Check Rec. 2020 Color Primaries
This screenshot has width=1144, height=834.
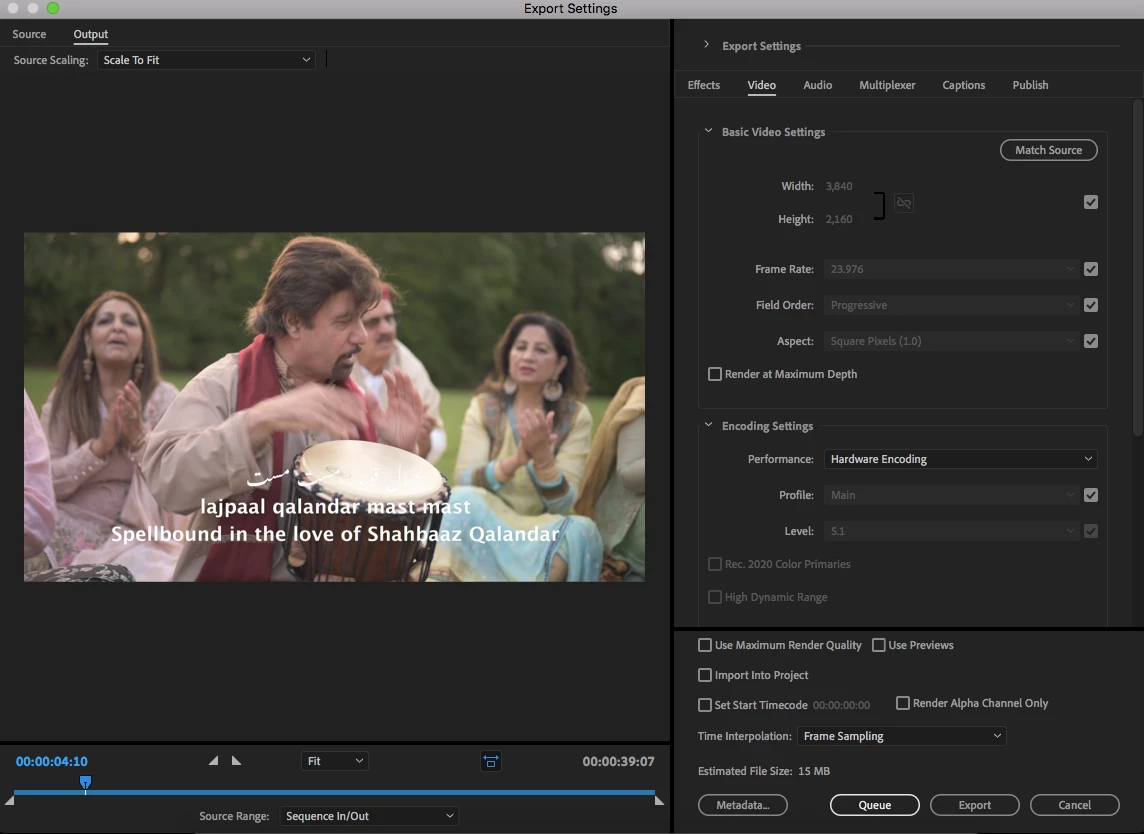pyautogui.click(x=715, y=564)
